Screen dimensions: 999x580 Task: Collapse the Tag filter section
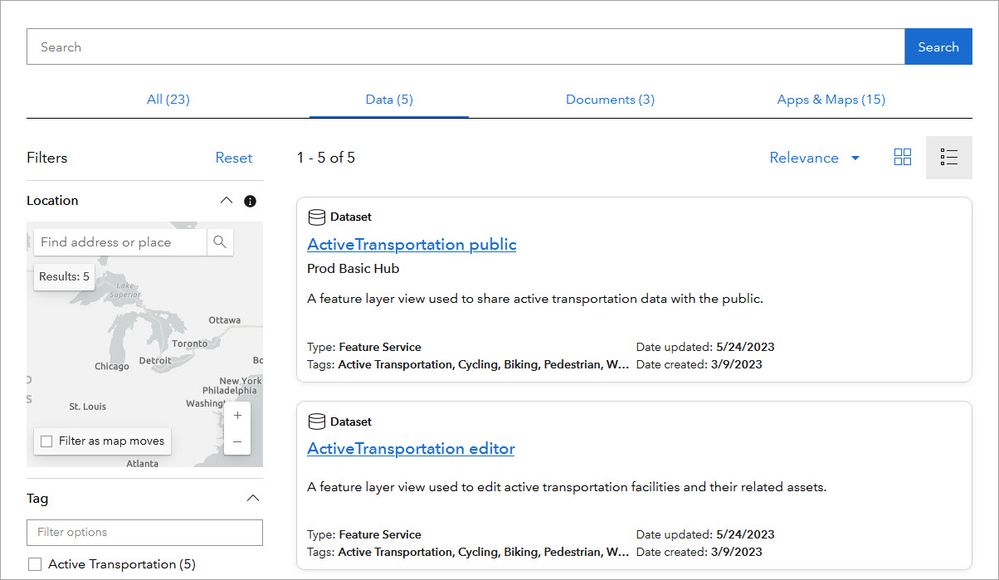(253, 498)
